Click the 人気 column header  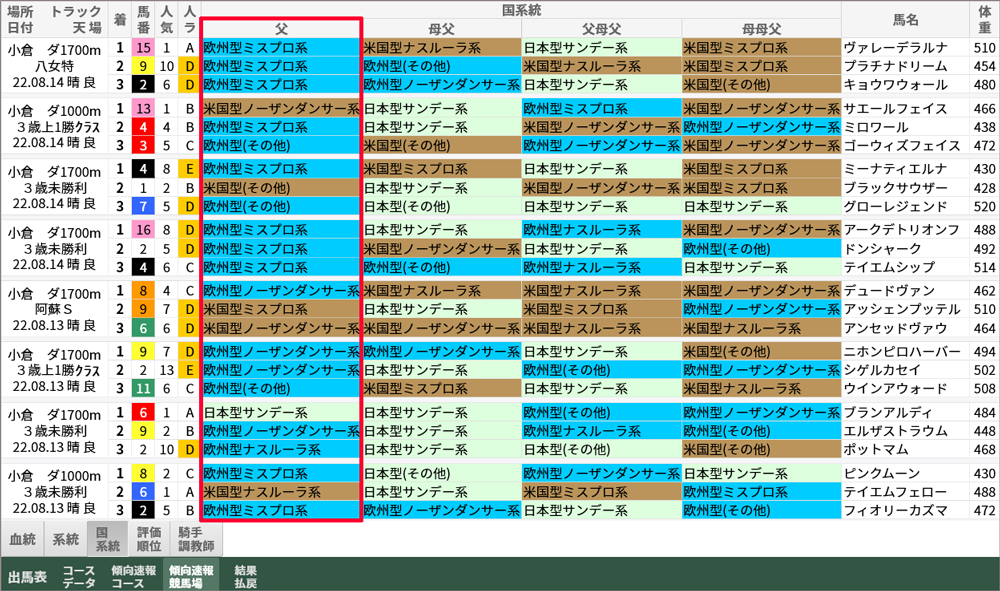tap(166, 20)
